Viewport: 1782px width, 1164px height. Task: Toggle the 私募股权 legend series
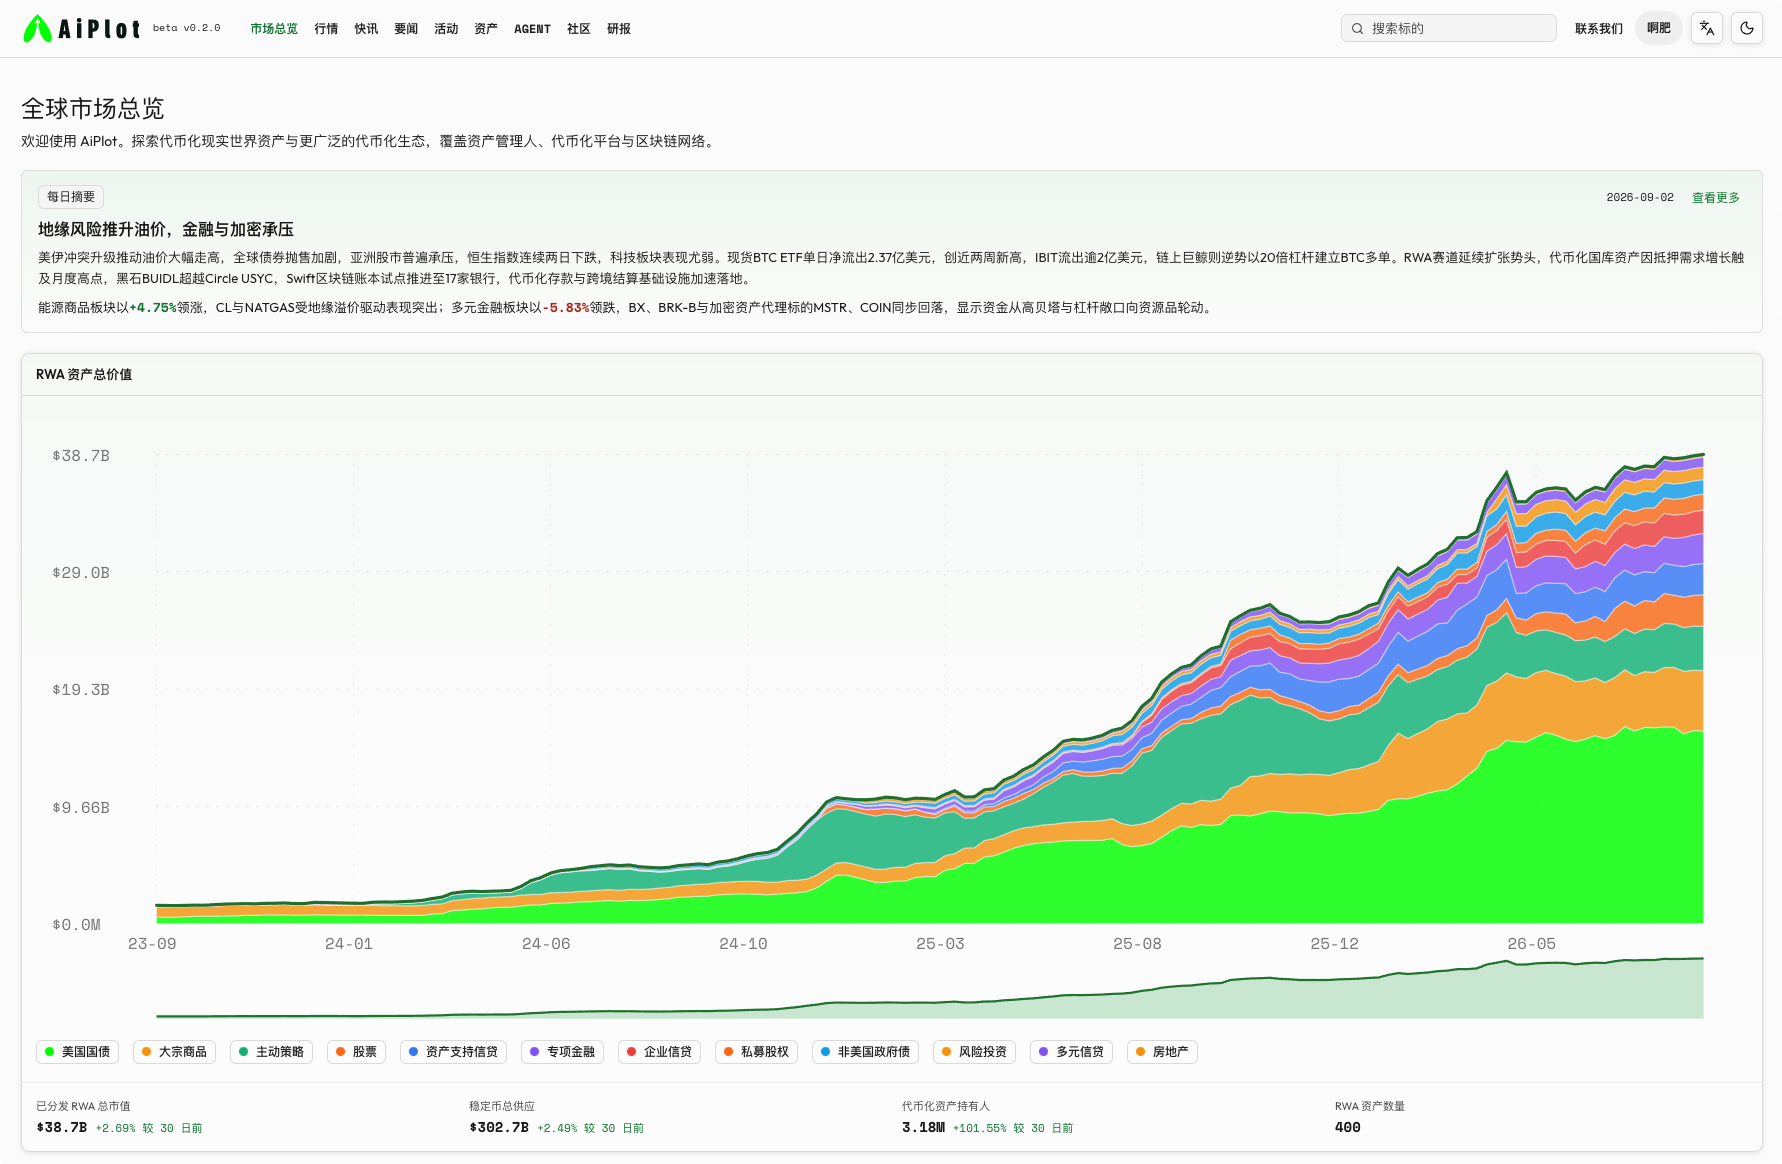[757, 1052]
